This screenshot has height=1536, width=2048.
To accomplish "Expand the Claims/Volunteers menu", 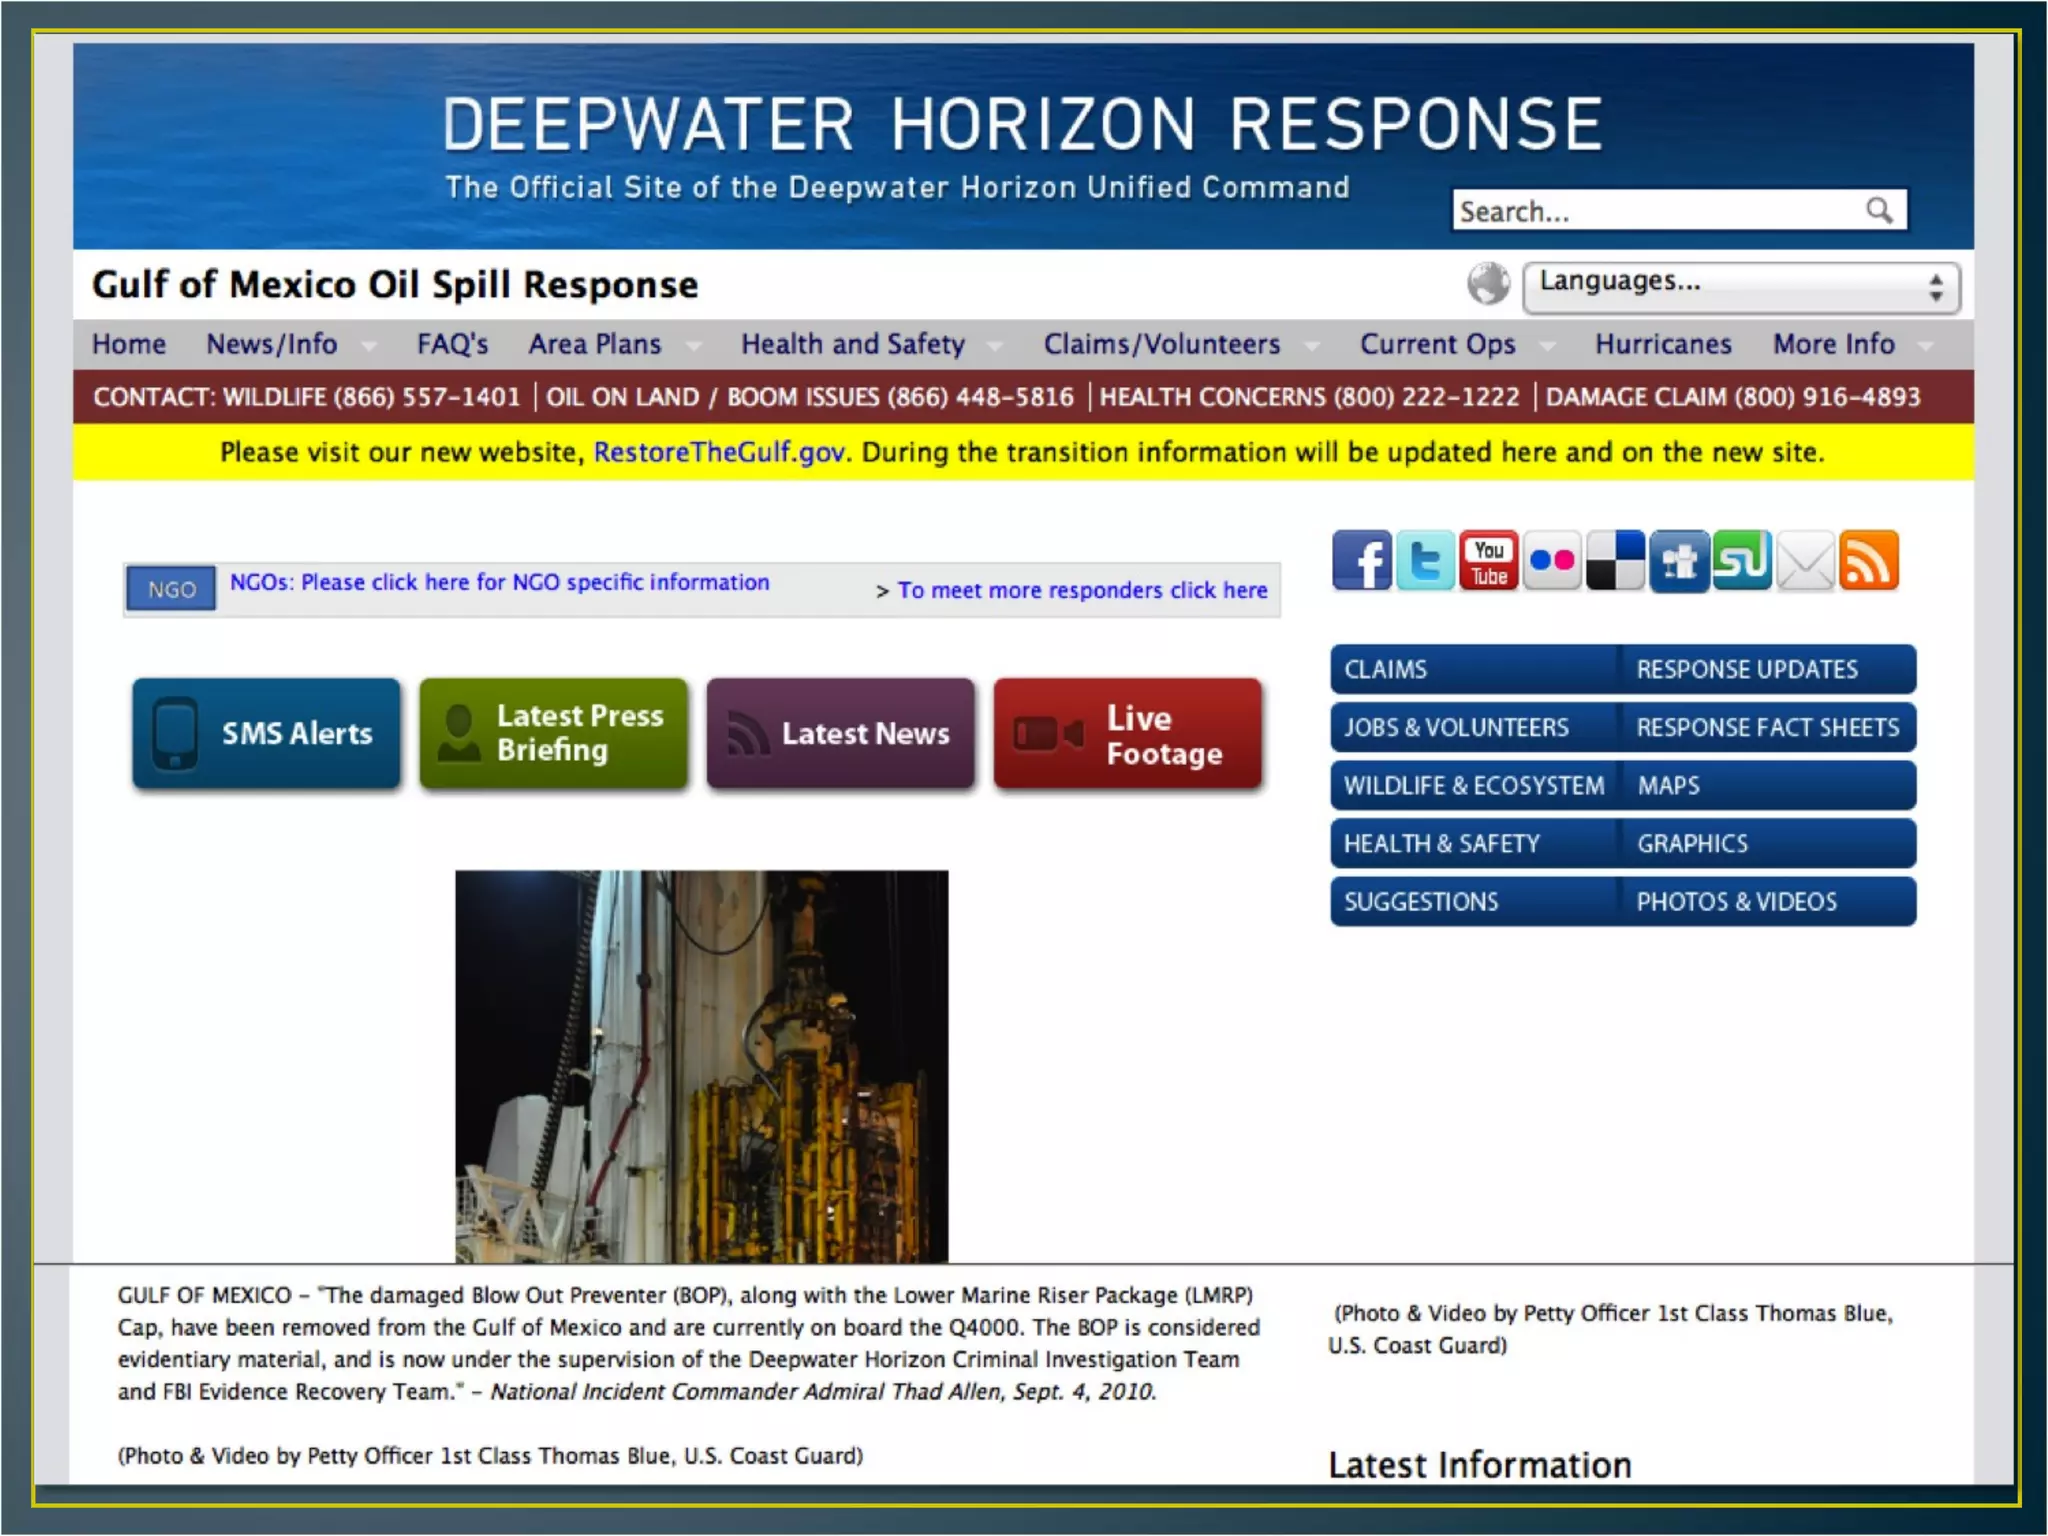I will pos(1162,344).
